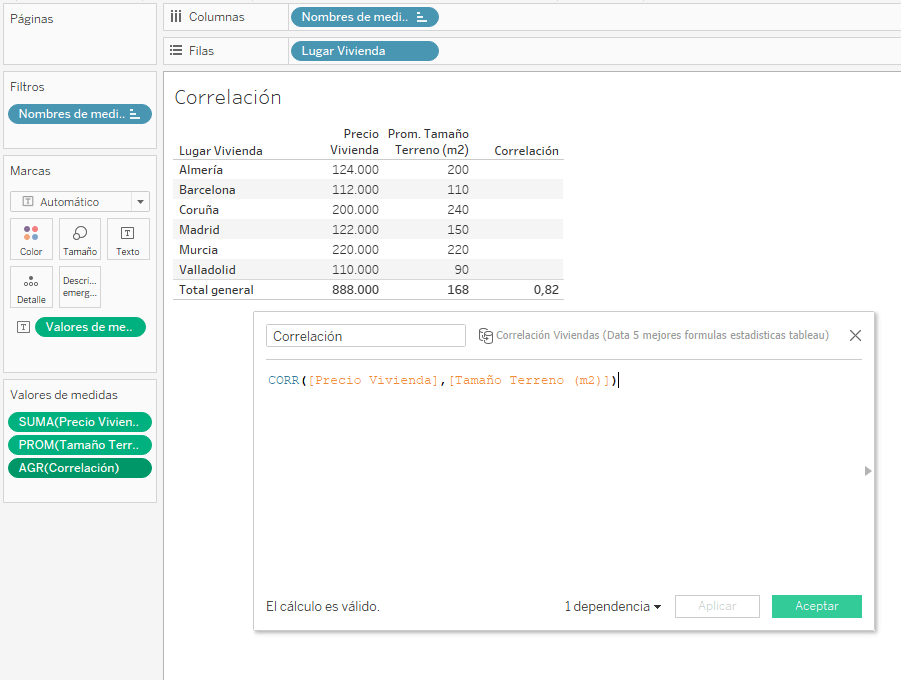Click the sort icon on Filtros pill
This screenshot has height=680, width=901.
coord(134,114)
